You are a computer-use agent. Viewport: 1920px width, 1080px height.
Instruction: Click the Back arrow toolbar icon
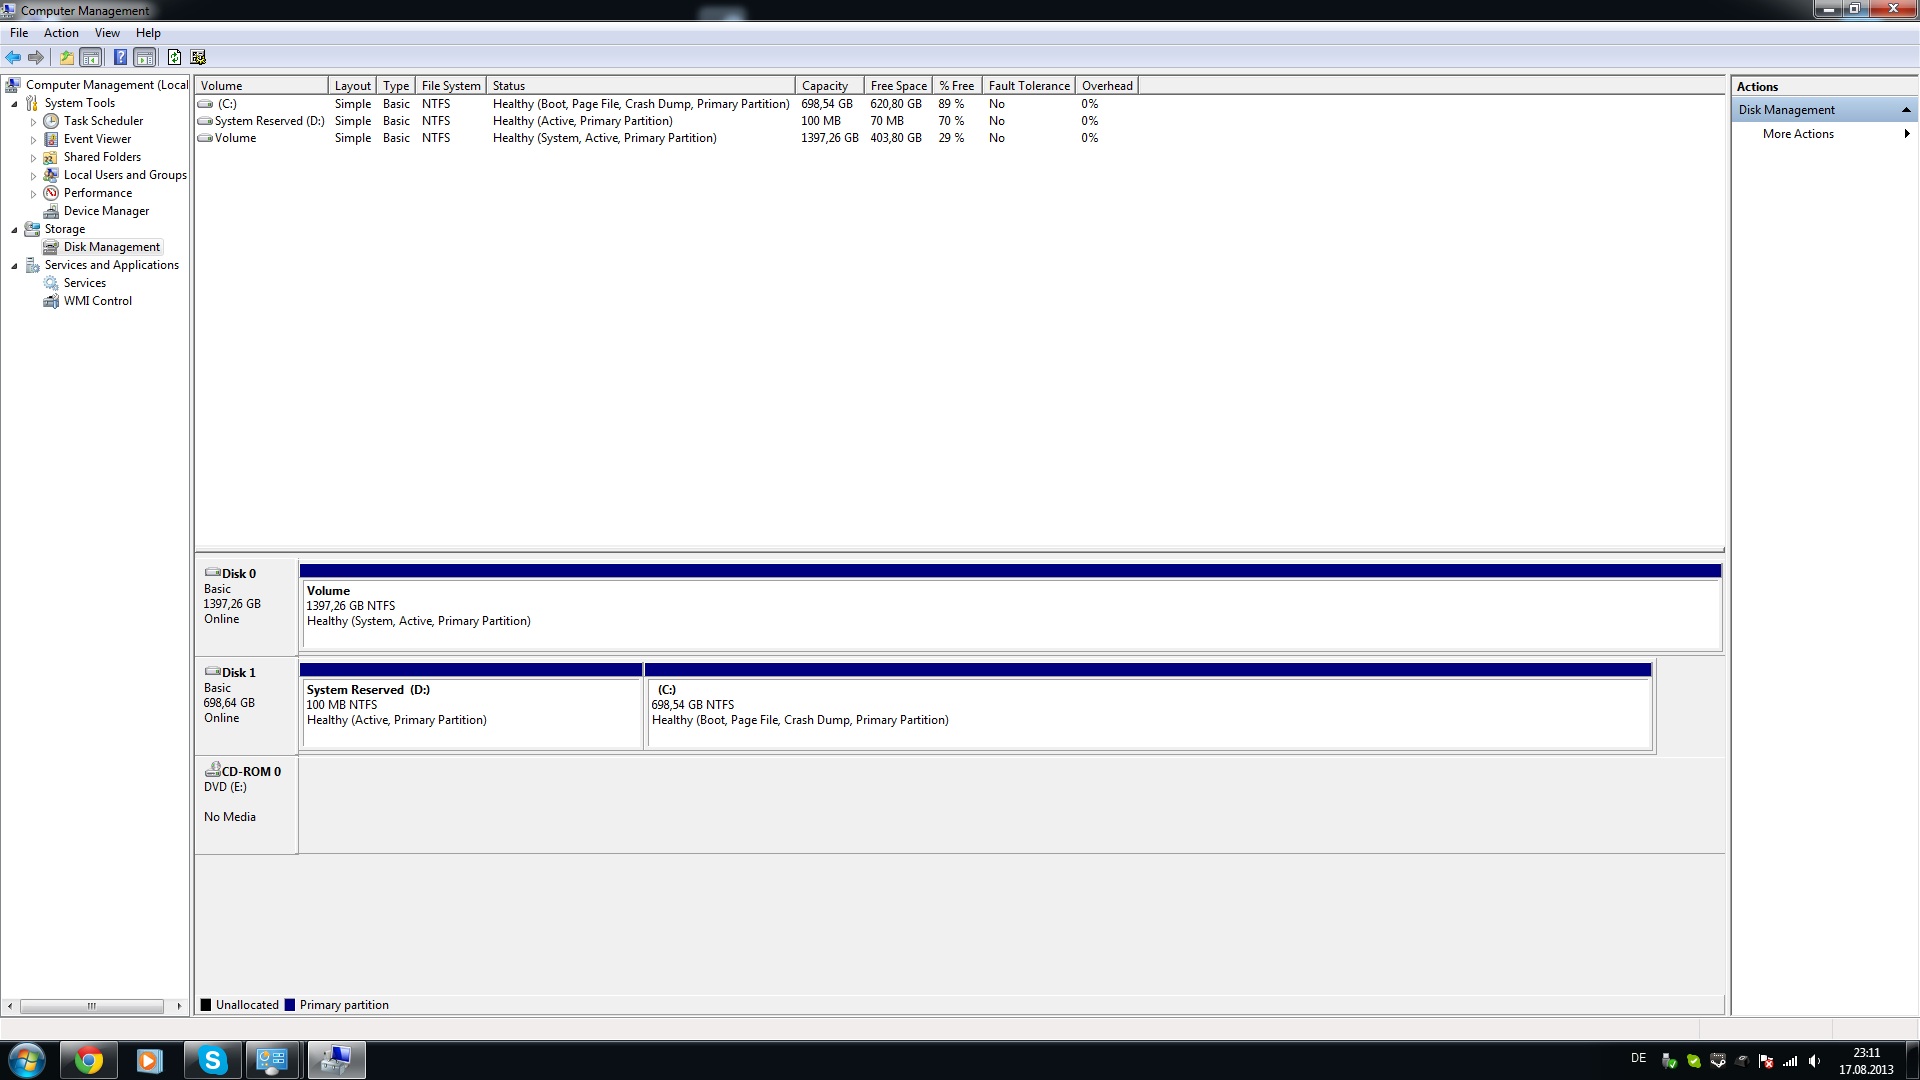tap(13, 58)
